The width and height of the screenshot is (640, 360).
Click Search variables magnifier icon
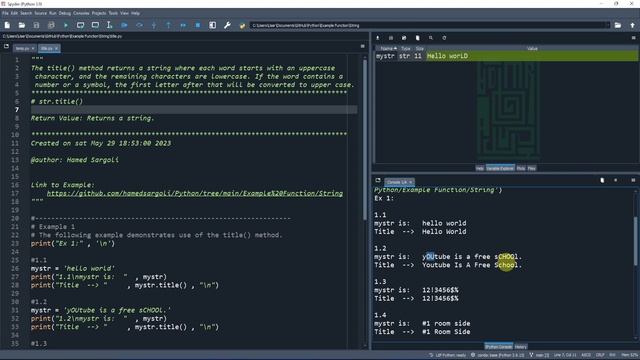pyautogui.click(x=431, y=38)
